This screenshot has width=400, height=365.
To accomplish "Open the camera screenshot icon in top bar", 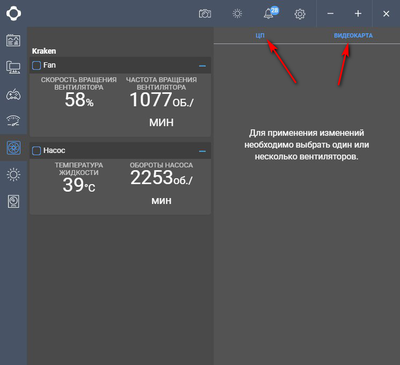I will click(x=205, y=14).
